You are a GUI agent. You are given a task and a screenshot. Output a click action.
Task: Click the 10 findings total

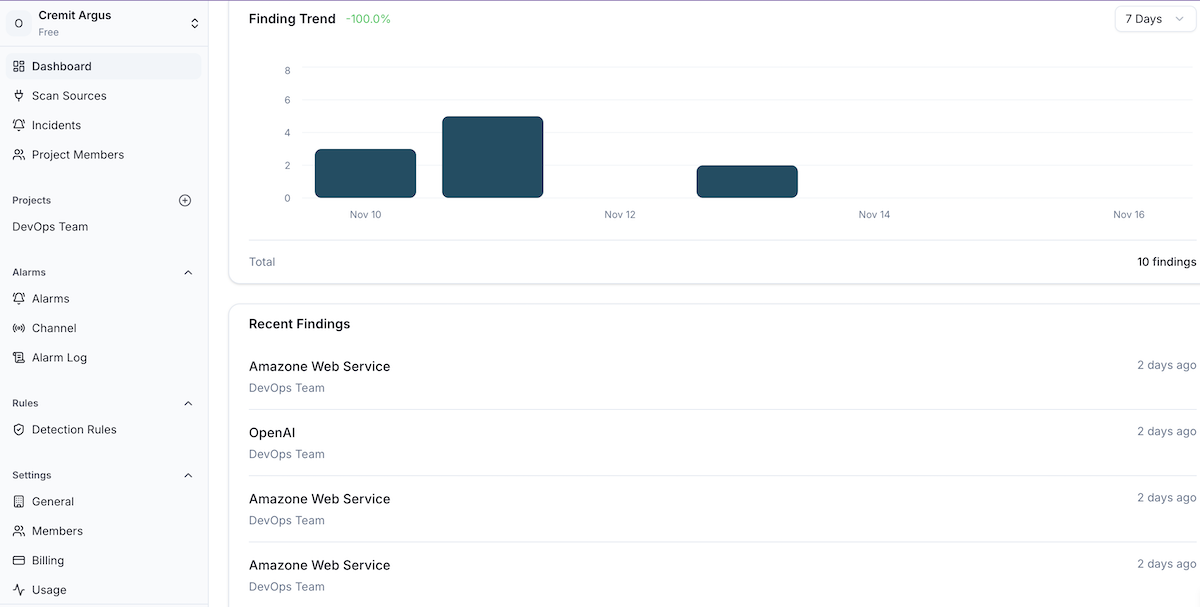pyautogui.click(x=1166, y=262)
